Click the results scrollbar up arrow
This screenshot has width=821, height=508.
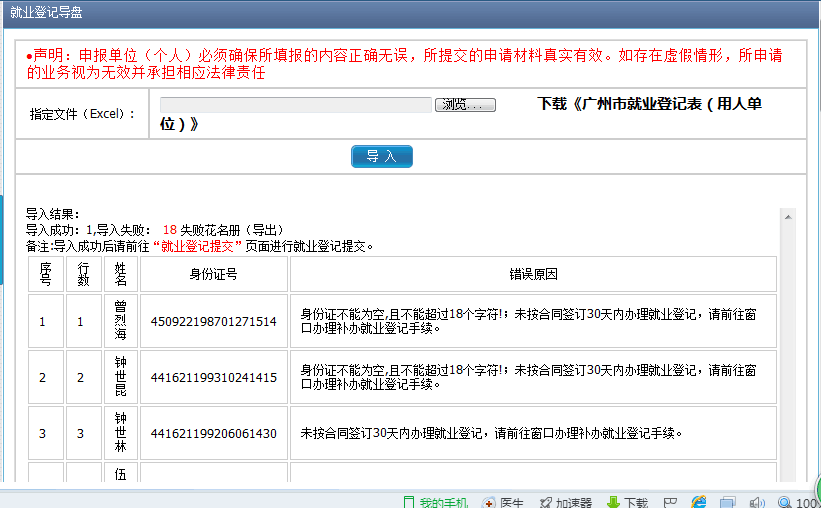tap(788, 216)
